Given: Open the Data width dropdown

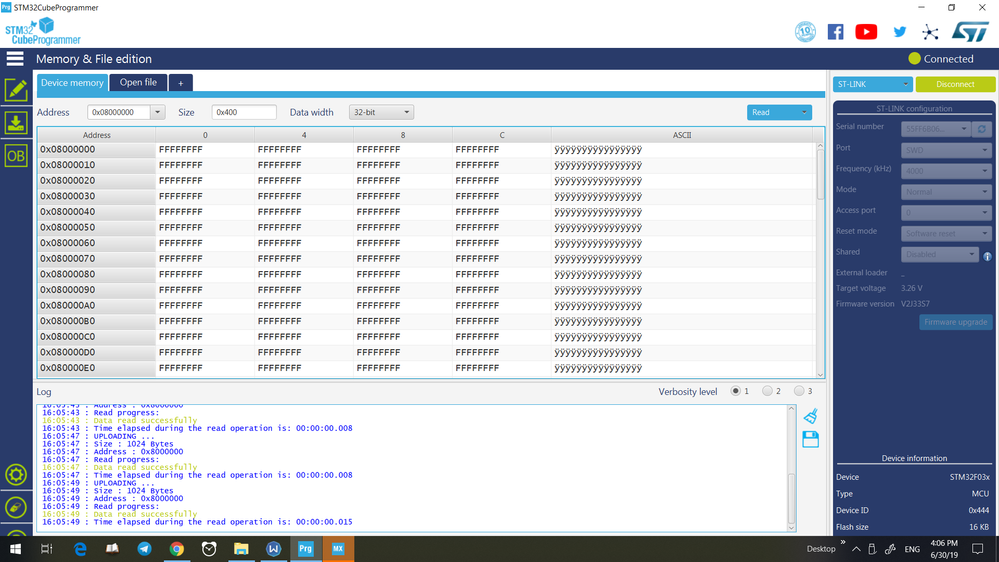Looking at the screenshot, I should pos(381,112).
